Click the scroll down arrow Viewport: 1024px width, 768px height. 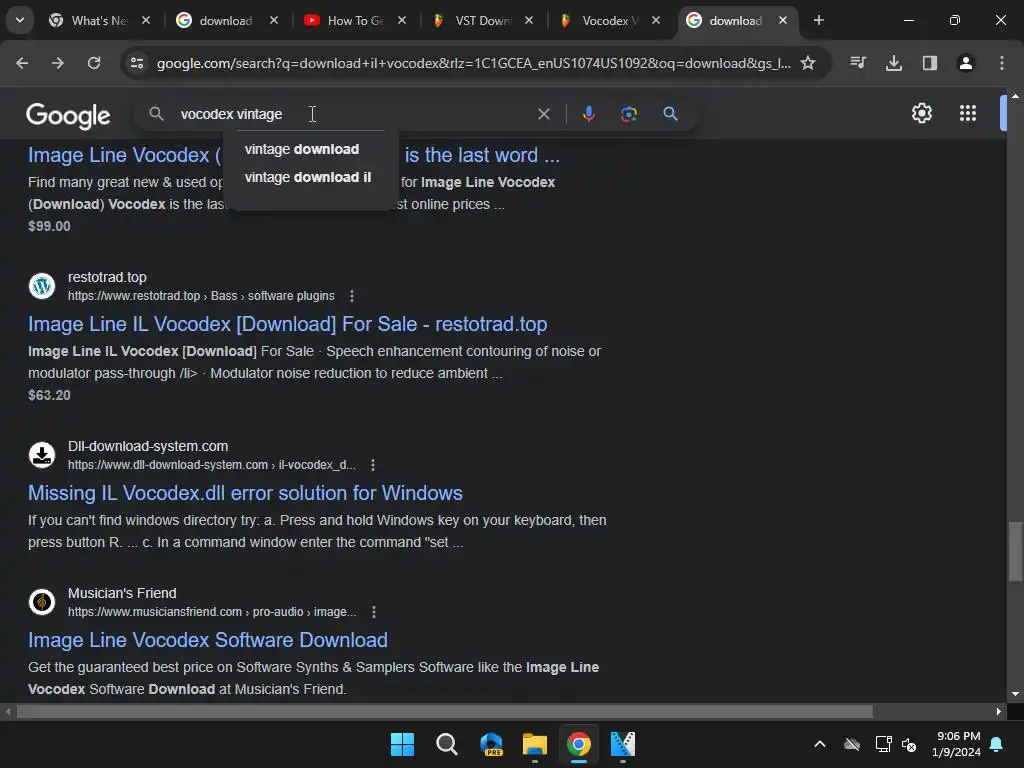tap(1015, 694)
